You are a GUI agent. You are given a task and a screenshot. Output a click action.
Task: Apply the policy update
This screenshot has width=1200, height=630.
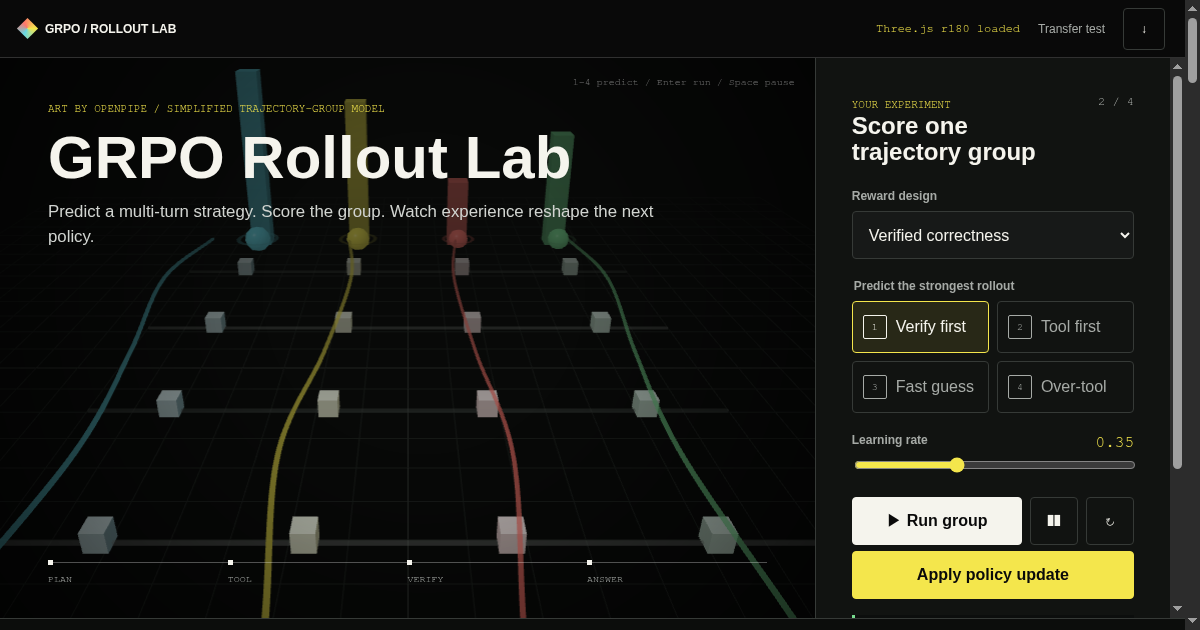click(x=993, y=575)
